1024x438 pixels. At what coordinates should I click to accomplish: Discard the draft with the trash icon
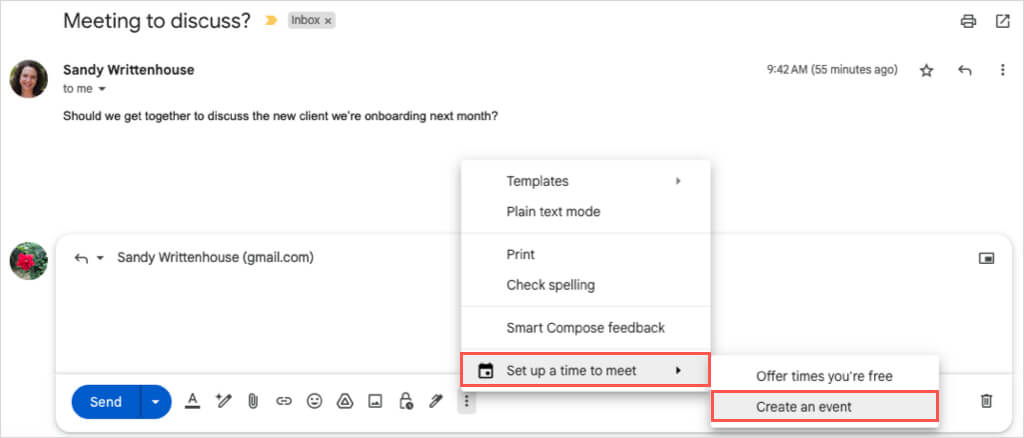pyautogui.click(x=987, y=401)
